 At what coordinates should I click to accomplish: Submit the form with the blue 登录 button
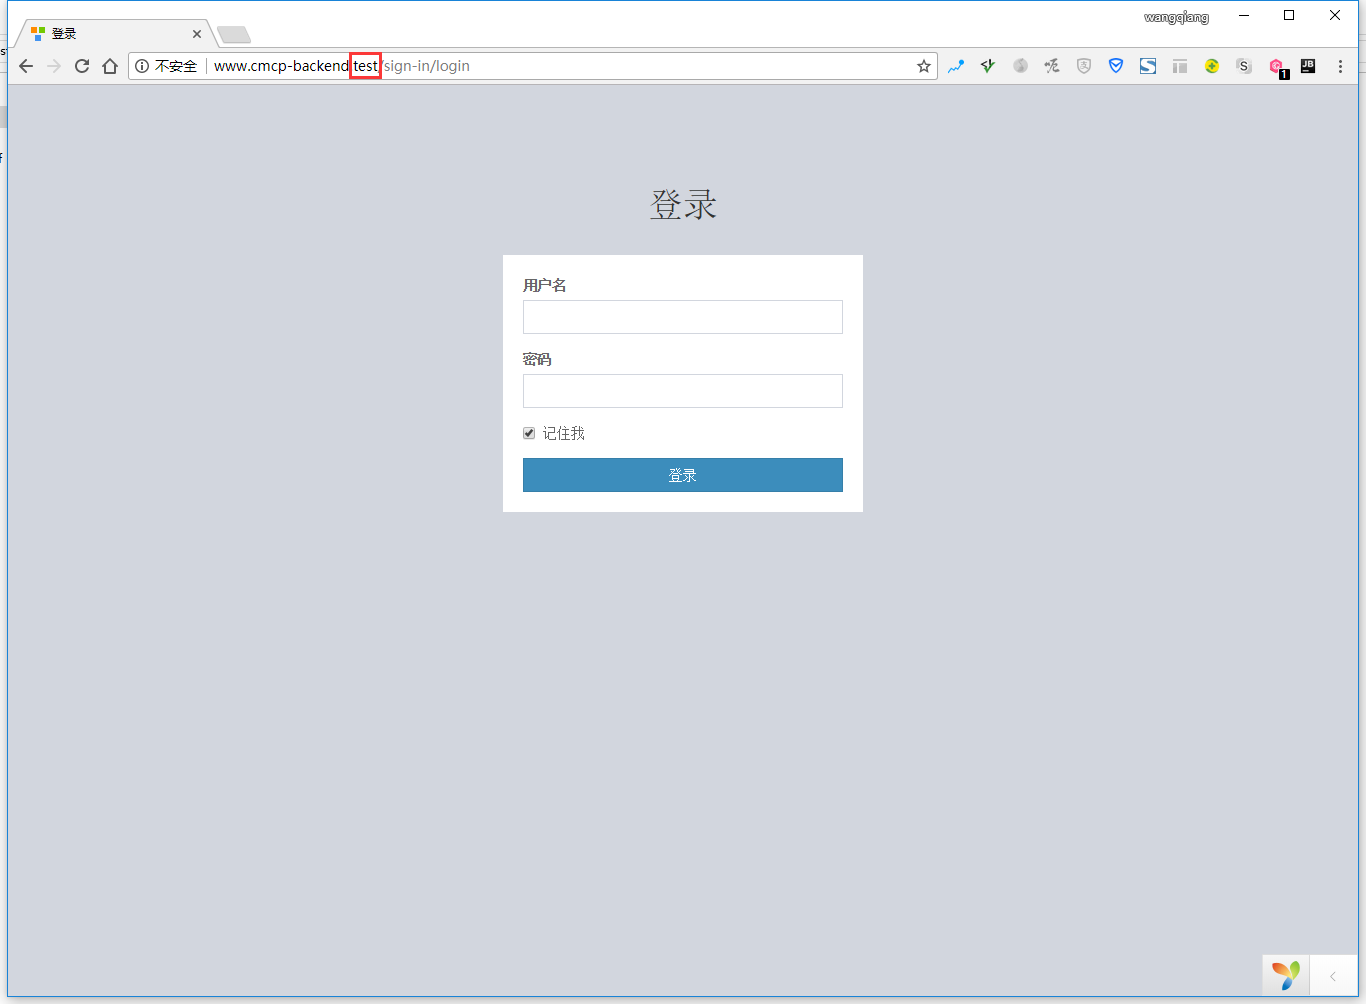tap(683, 475)
